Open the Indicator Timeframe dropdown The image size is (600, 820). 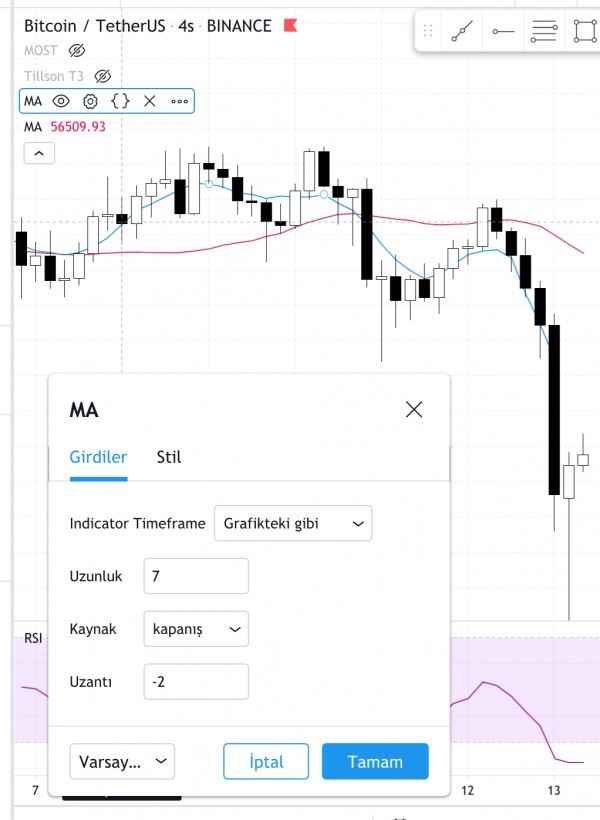click(293, 523)
